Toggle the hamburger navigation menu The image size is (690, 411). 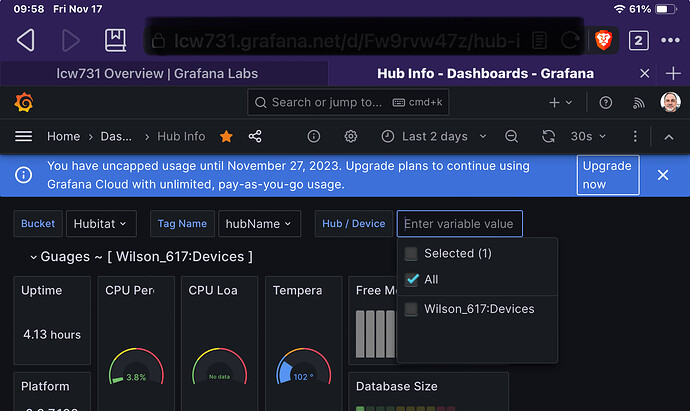click(23, 136)
